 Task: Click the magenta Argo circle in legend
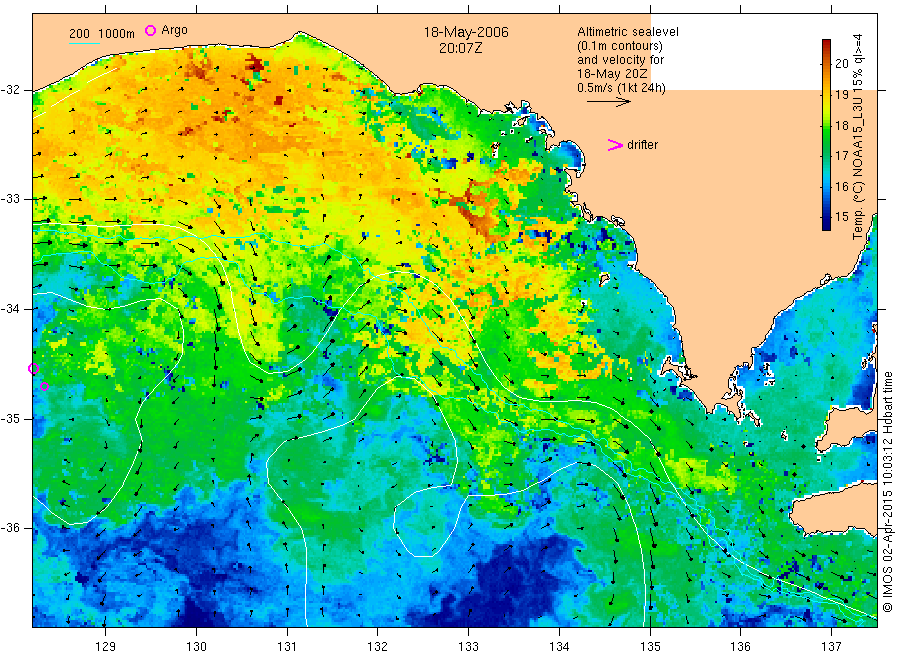tap(150, 30)
